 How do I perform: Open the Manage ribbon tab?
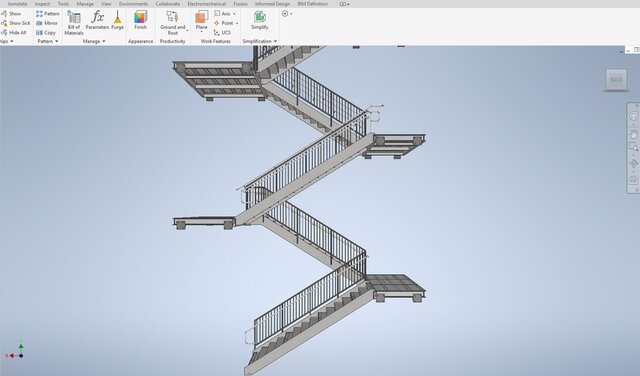[85, 4]
